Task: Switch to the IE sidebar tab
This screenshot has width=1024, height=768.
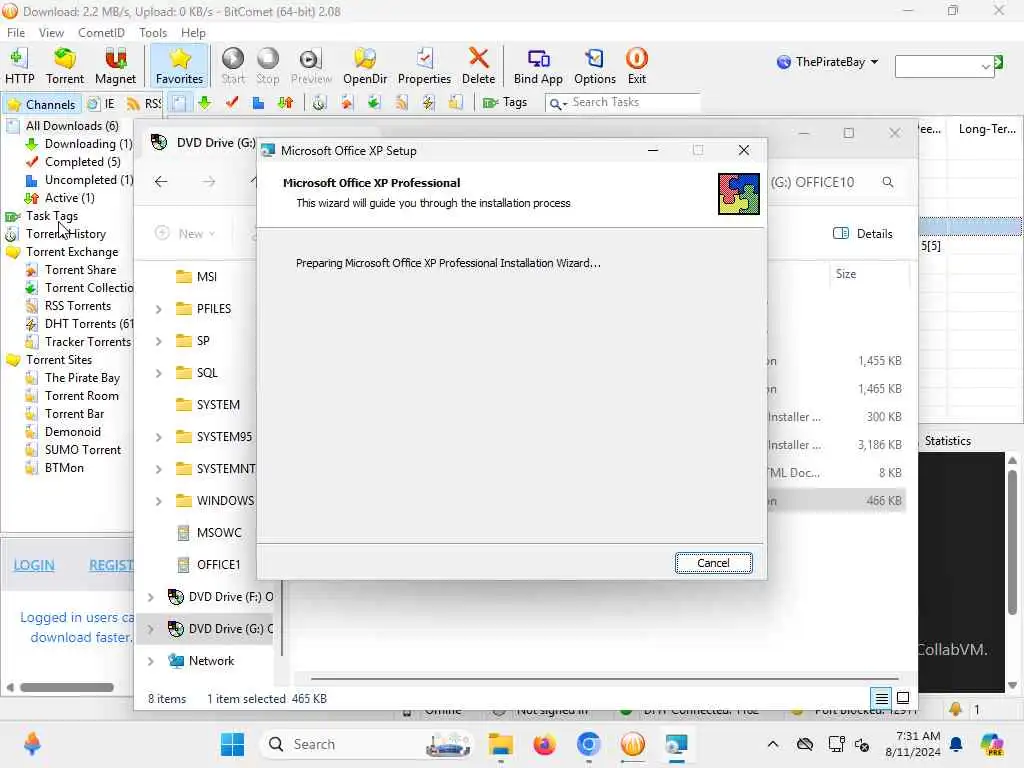Action: pyautogui.click(x=102, y=104)
